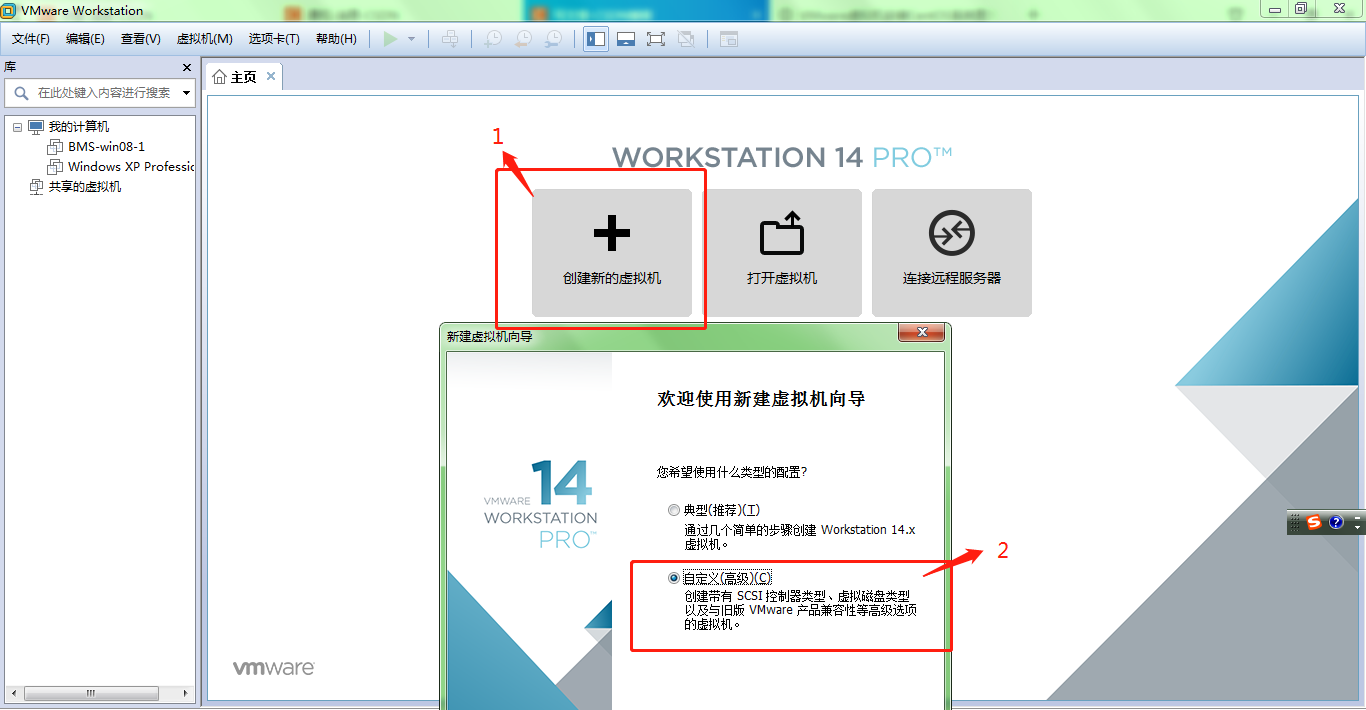Close the 库 library panel
Screen dimensions: 1366x710
[x=187, y=67]
